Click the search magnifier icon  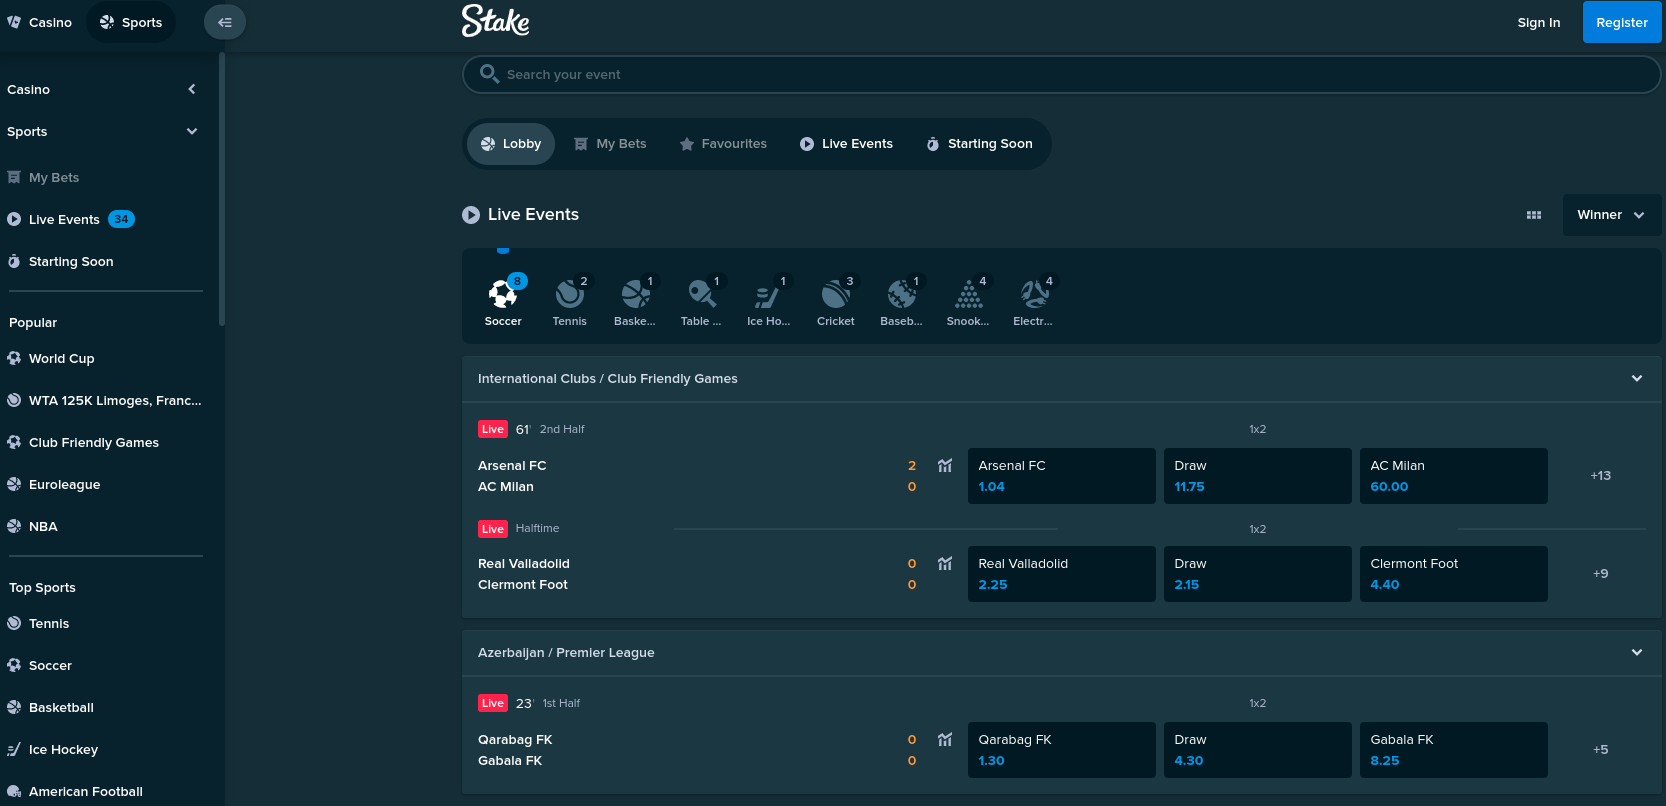489,74
